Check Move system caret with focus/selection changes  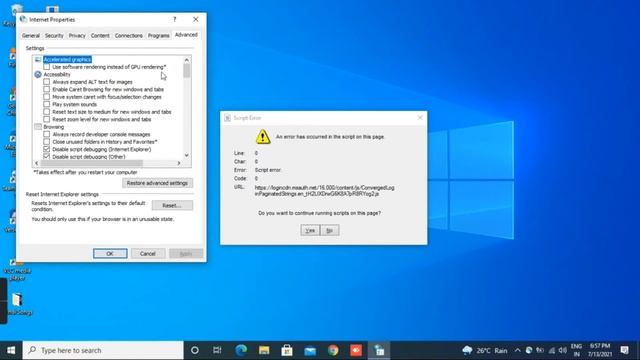coord(47,97)
